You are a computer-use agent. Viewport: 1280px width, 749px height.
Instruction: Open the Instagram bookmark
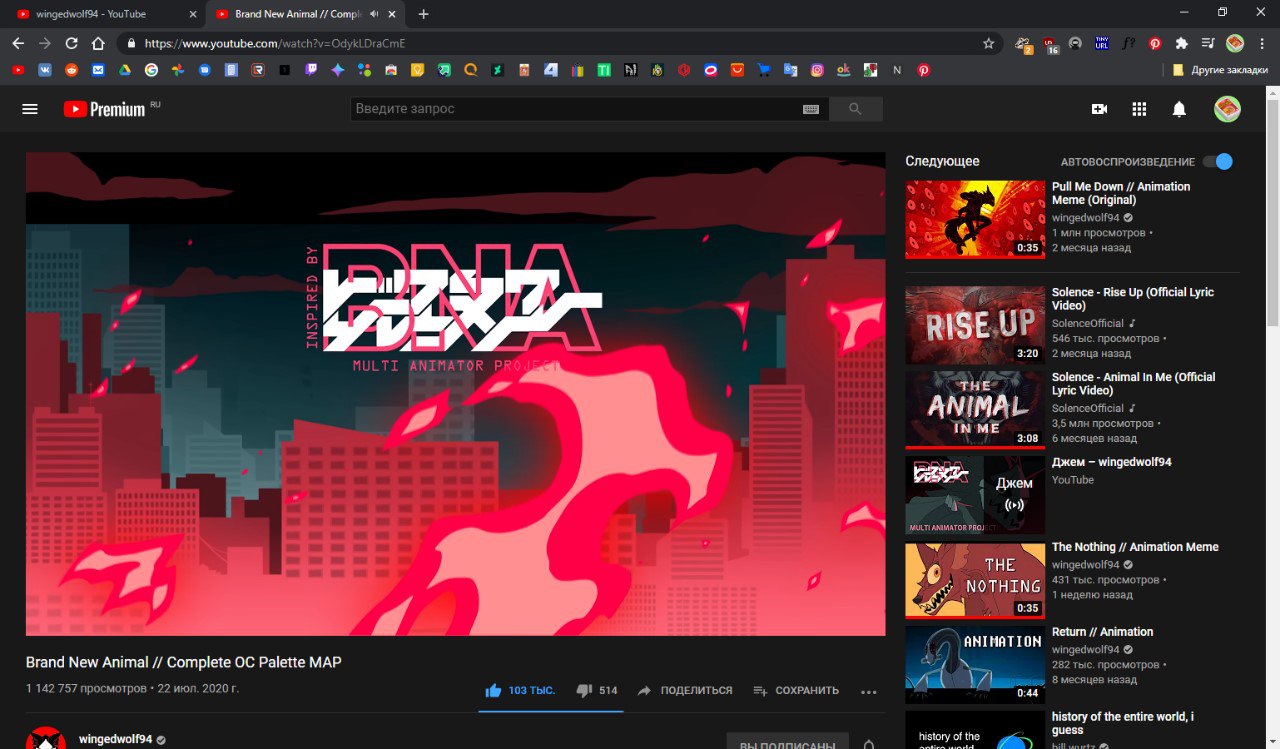pyautogui.click(x=817, y=70)
